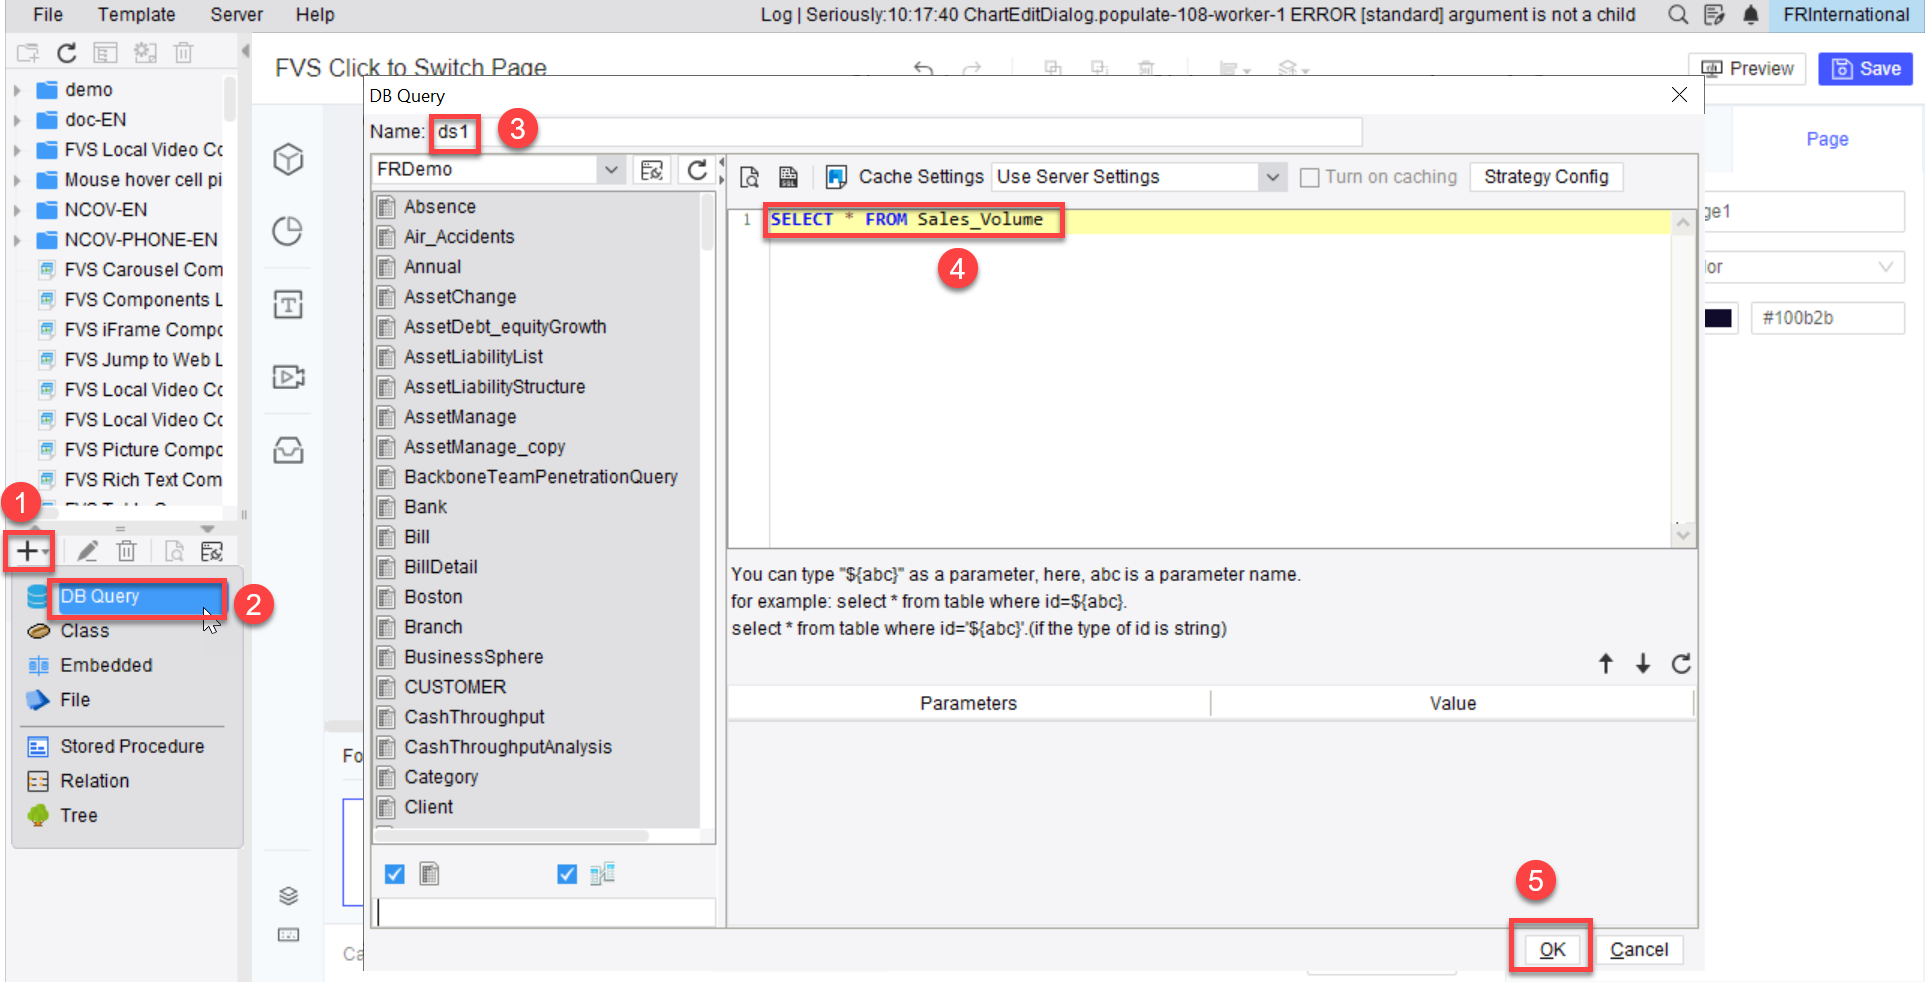Click the layers icon in left sidebar
Viewport: 1925px width, 982px height.
click(288, 895)
